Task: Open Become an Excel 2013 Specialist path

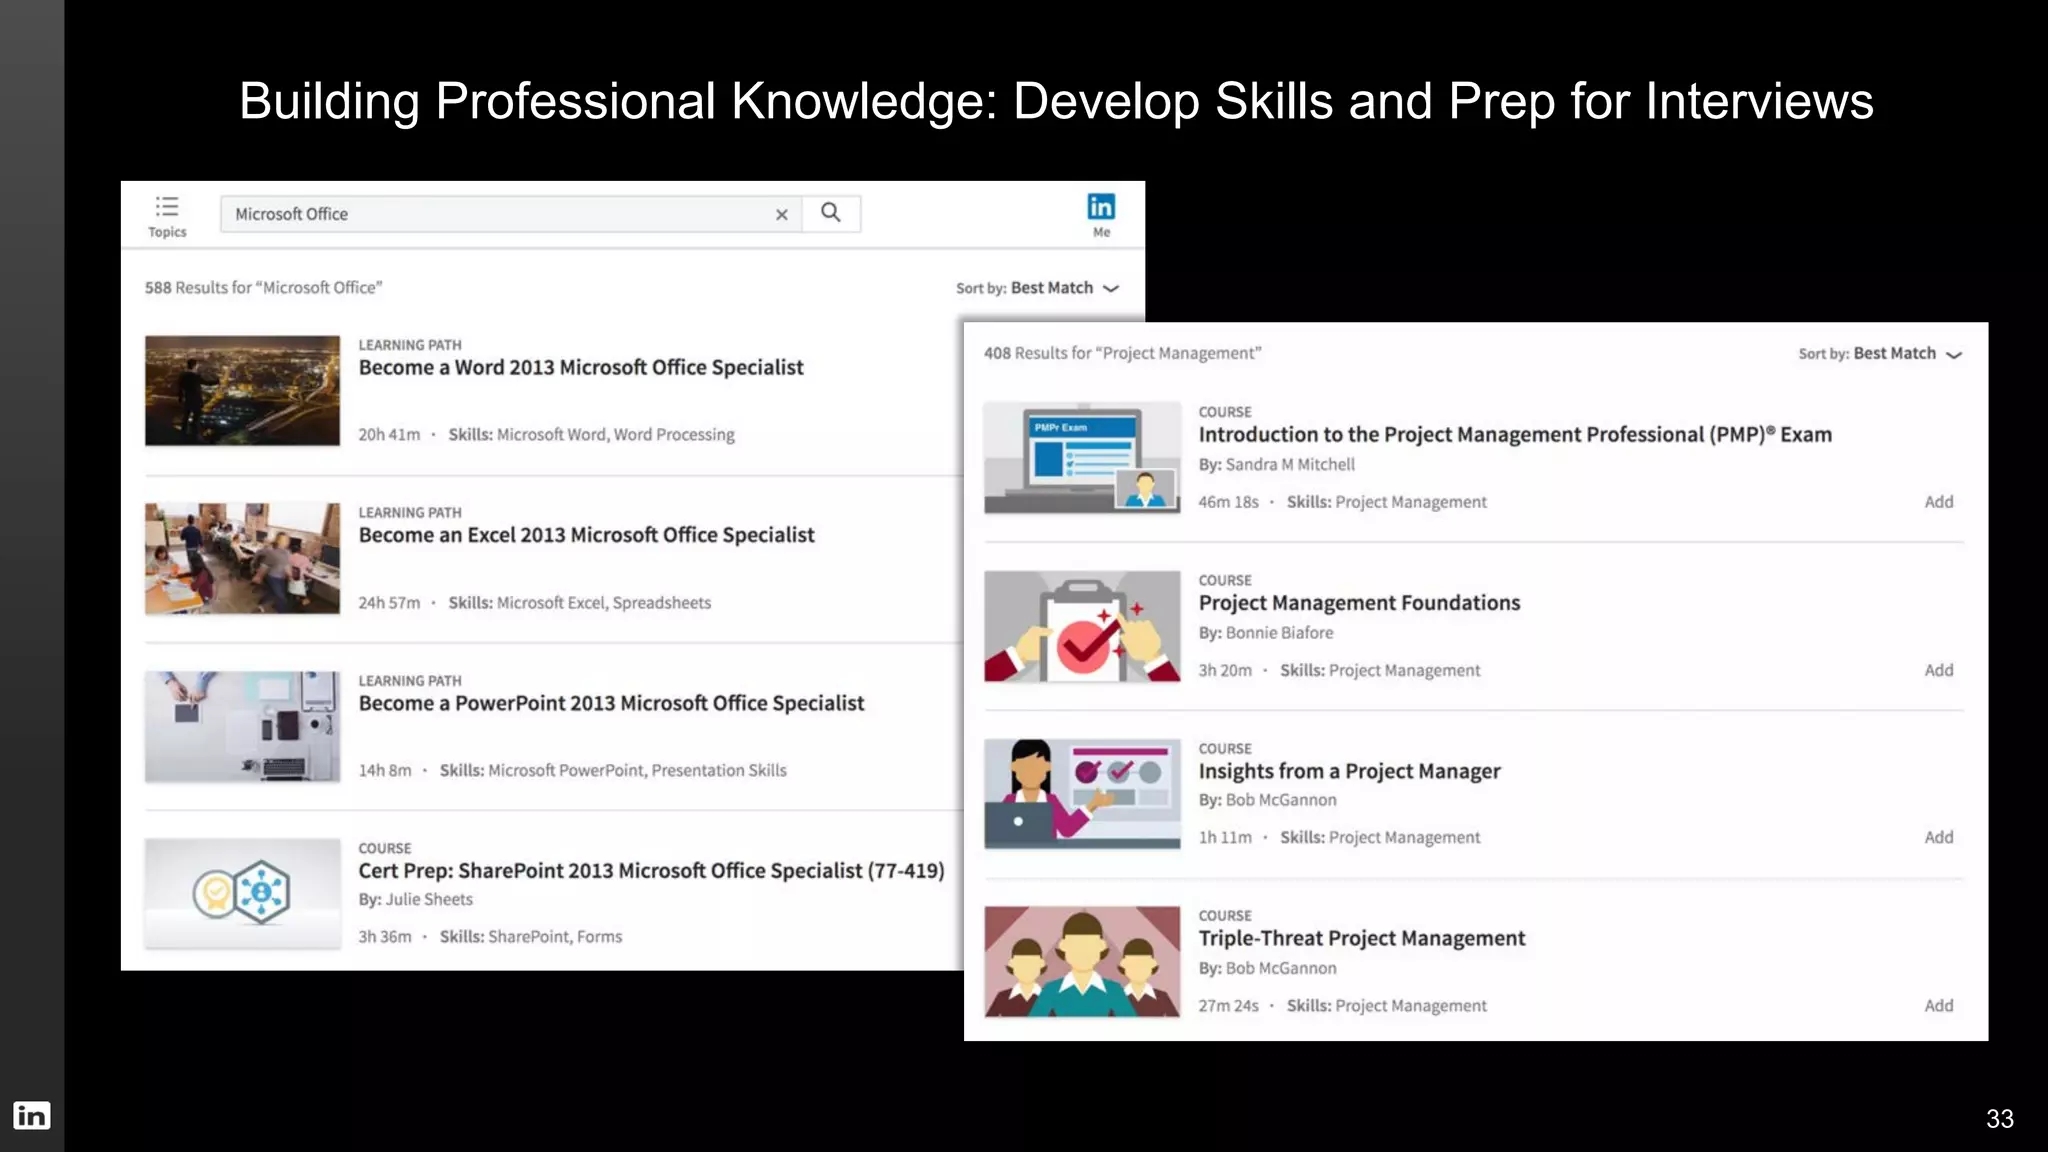Action: [x=586, y=535]
